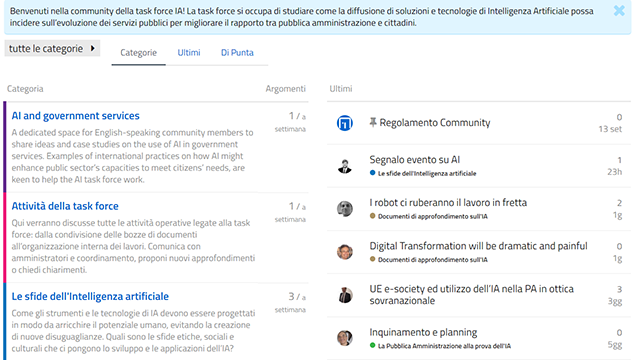
Task: Click the '13 set' date of Regolamento Community
Action: click(x=610, y=129)
